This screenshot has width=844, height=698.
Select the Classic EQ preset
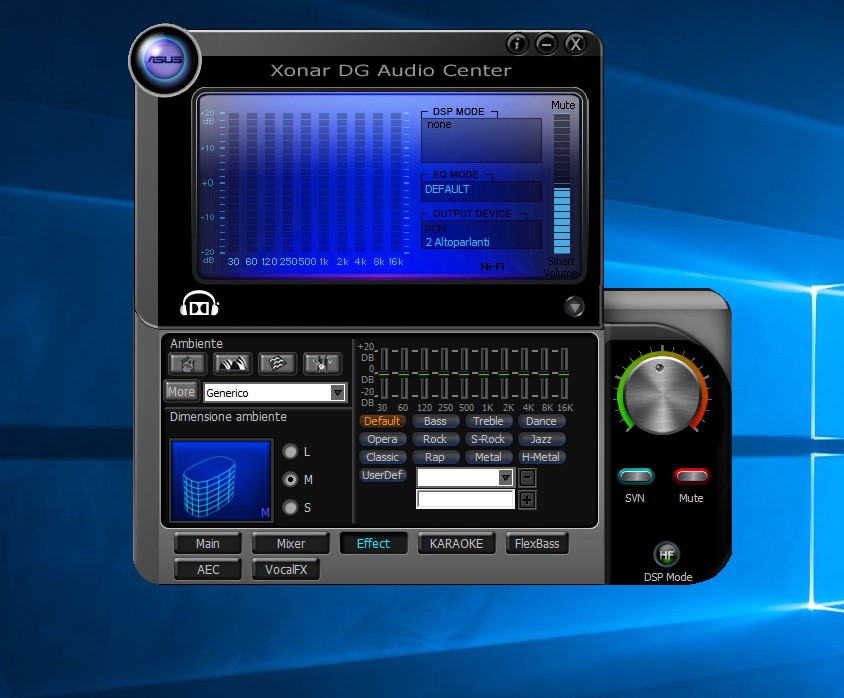382,457
